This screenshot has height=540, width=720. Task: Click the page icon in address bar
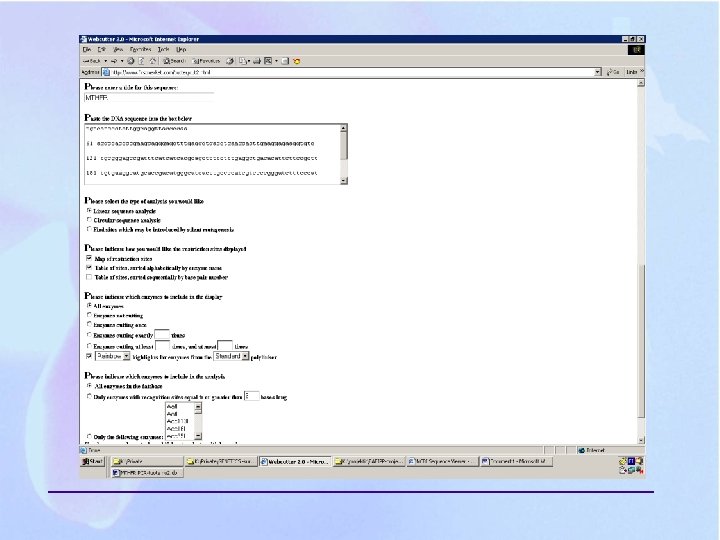click(106, 72)
